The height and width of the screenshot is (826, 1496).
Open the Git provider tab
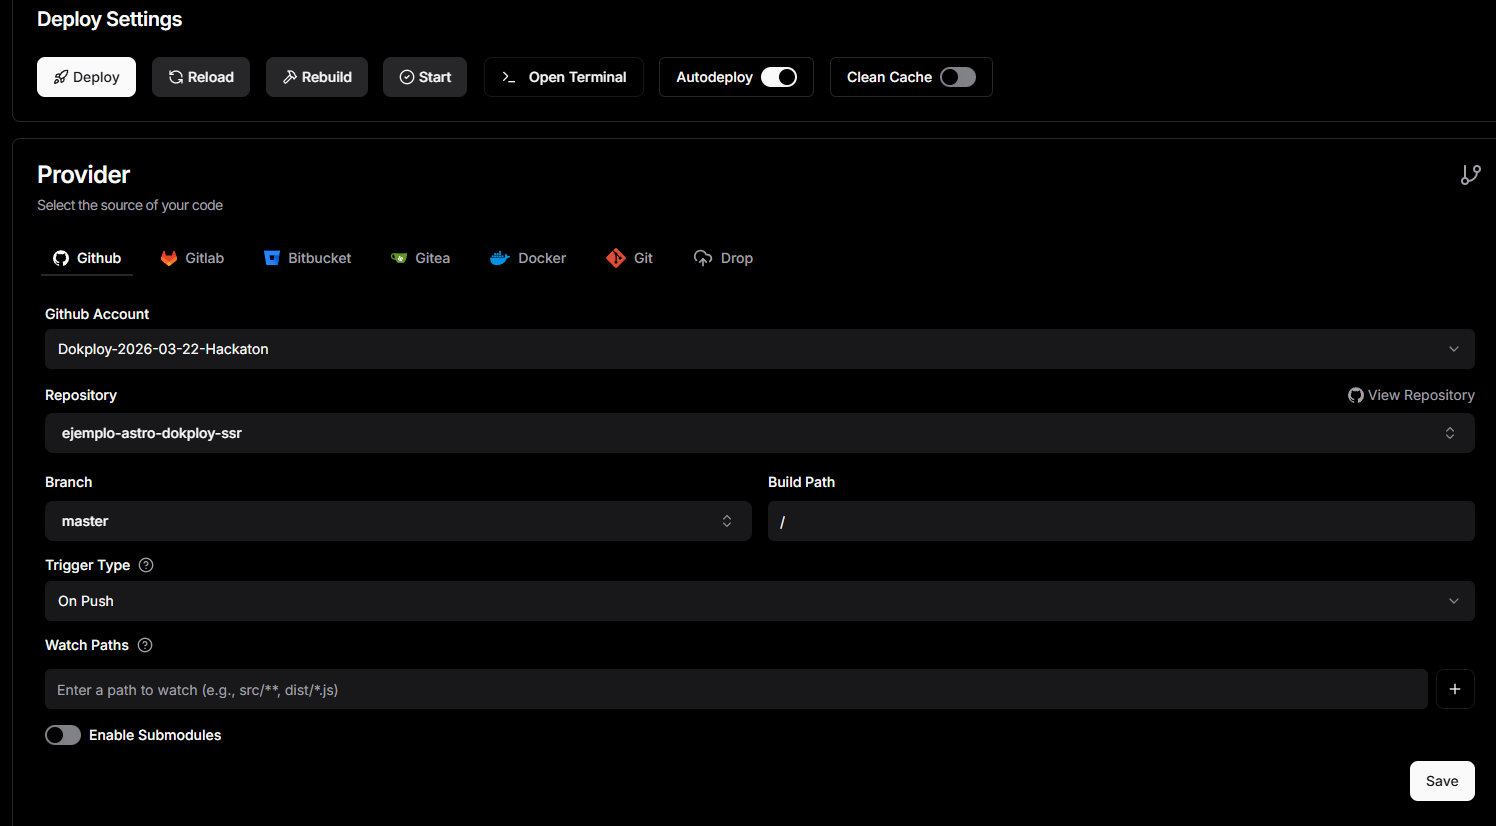[x=629, y=258]
